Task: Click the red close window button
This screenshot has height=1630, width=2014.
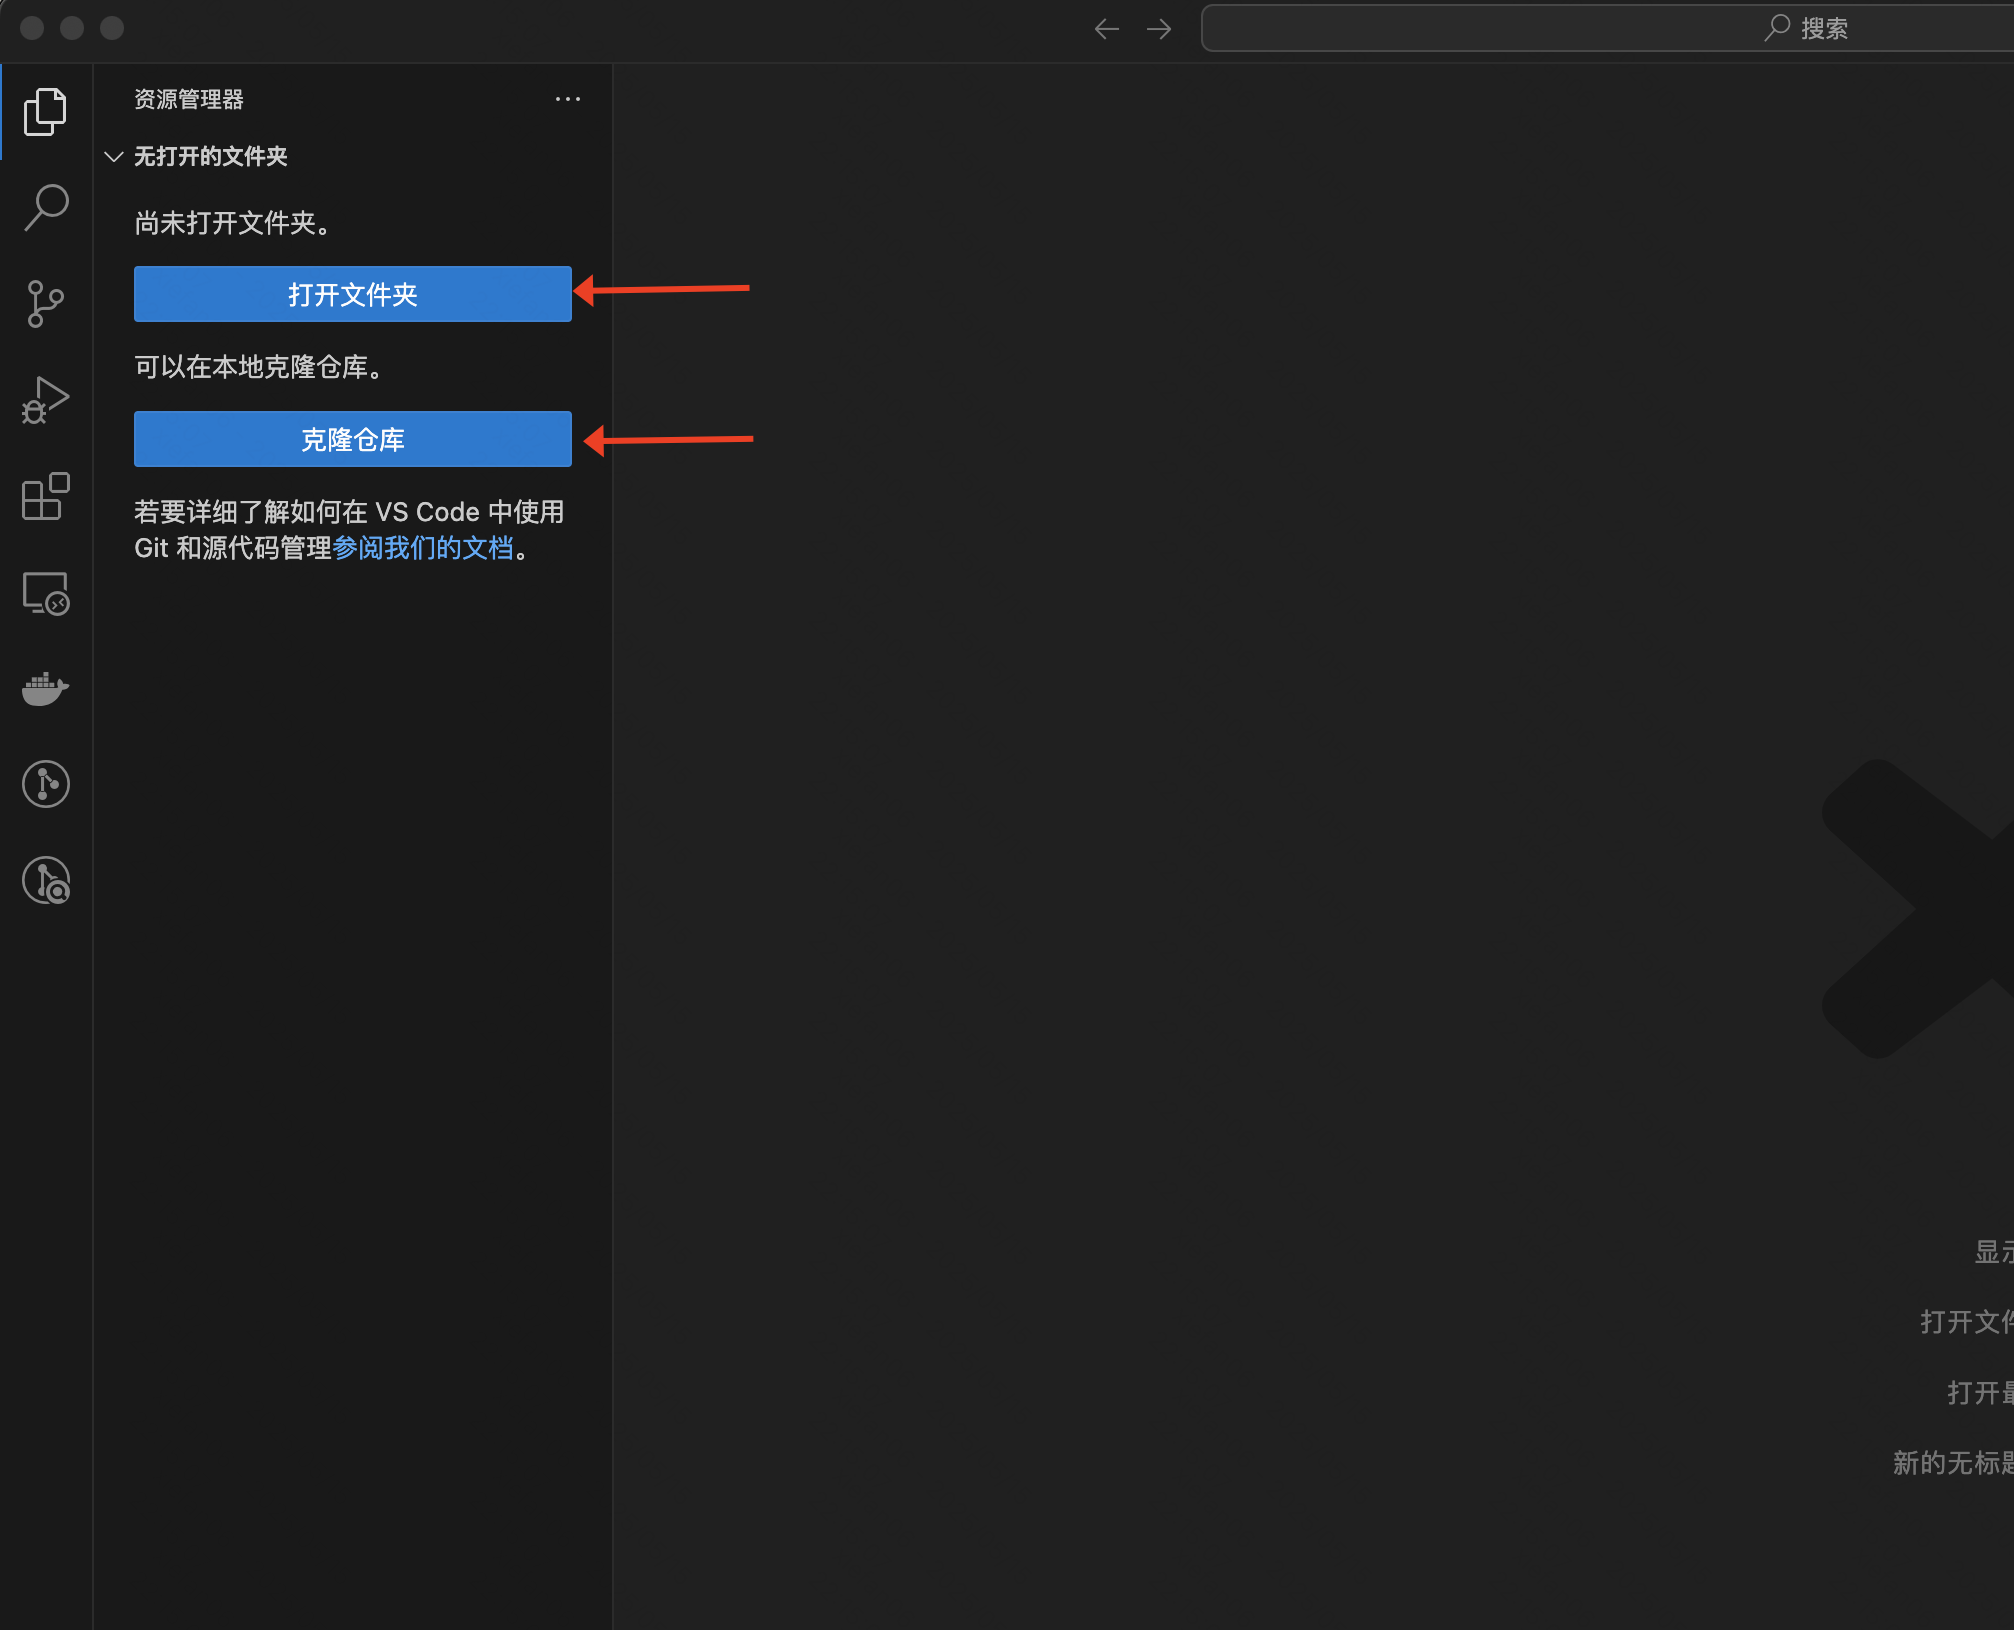Action: click(x=32, y=28)
